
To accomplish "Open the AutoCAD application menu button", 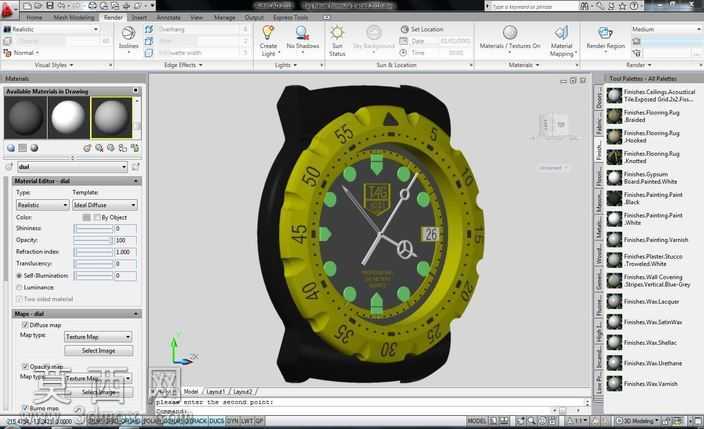I will 8,9.
